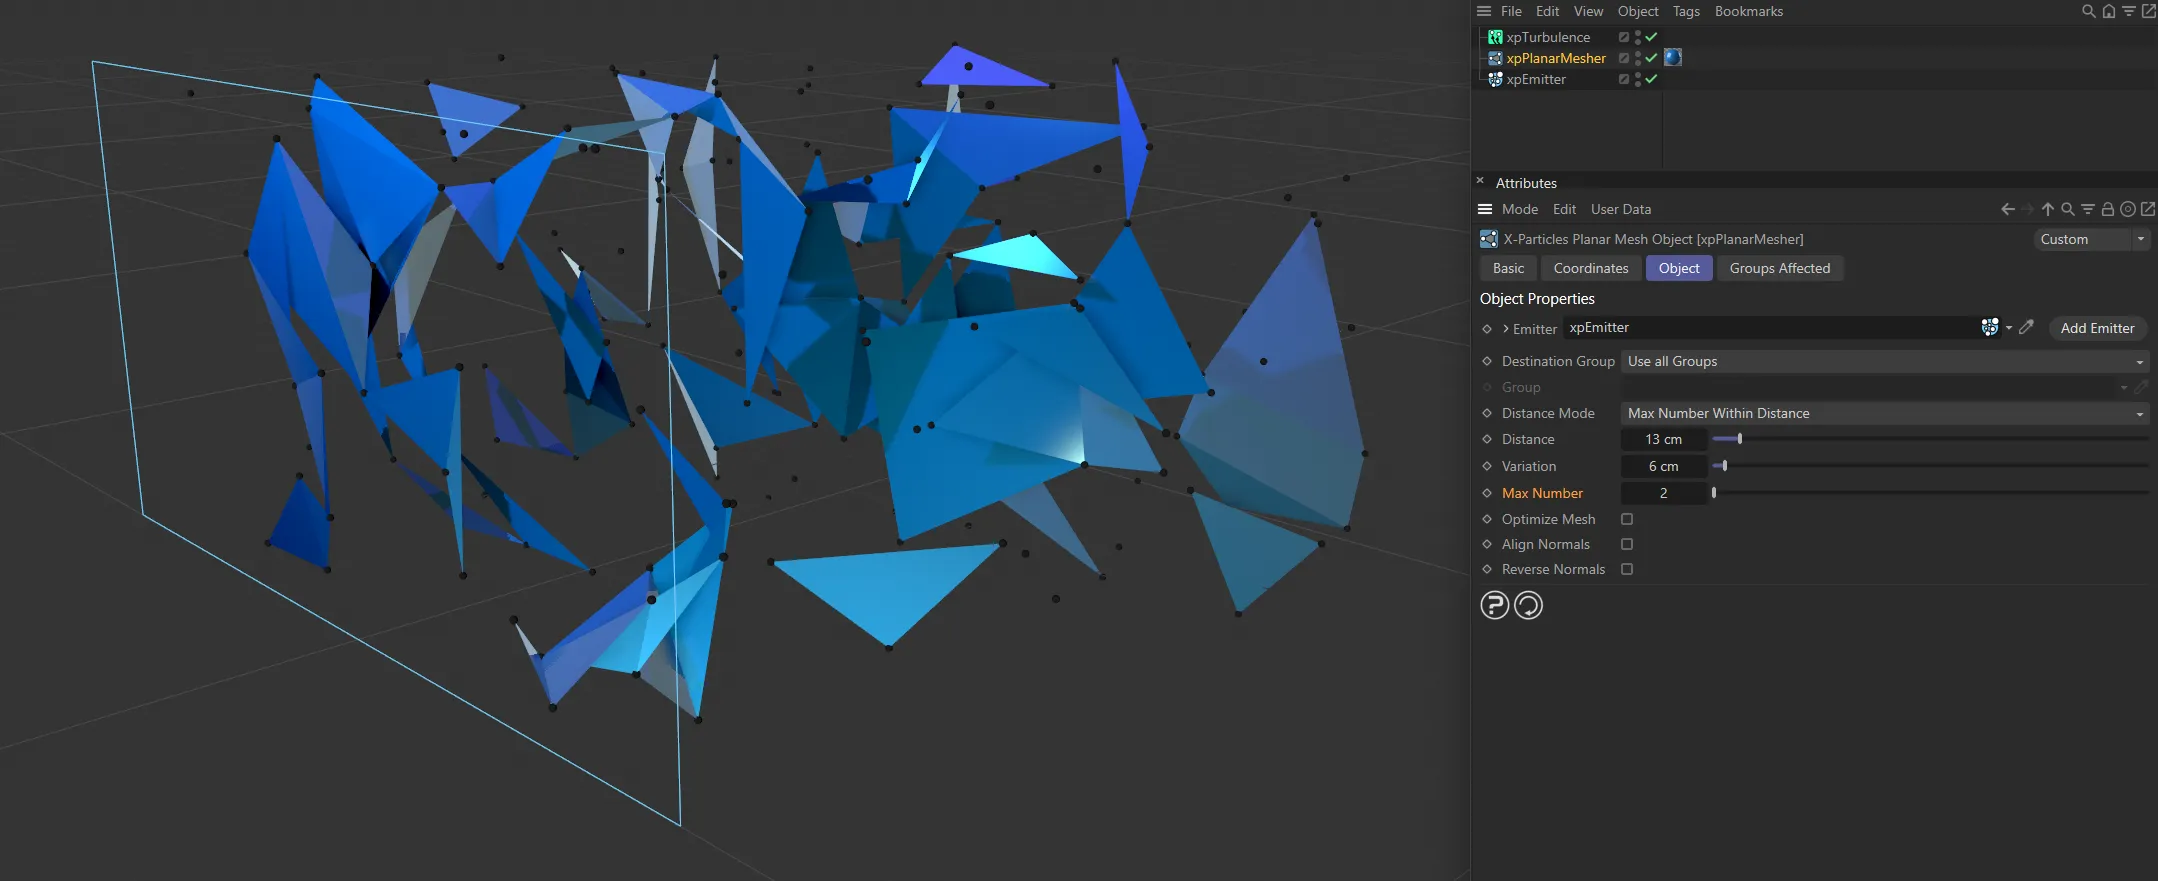
Task: Open the Attributes panel help button
Action: [1494, 605]
